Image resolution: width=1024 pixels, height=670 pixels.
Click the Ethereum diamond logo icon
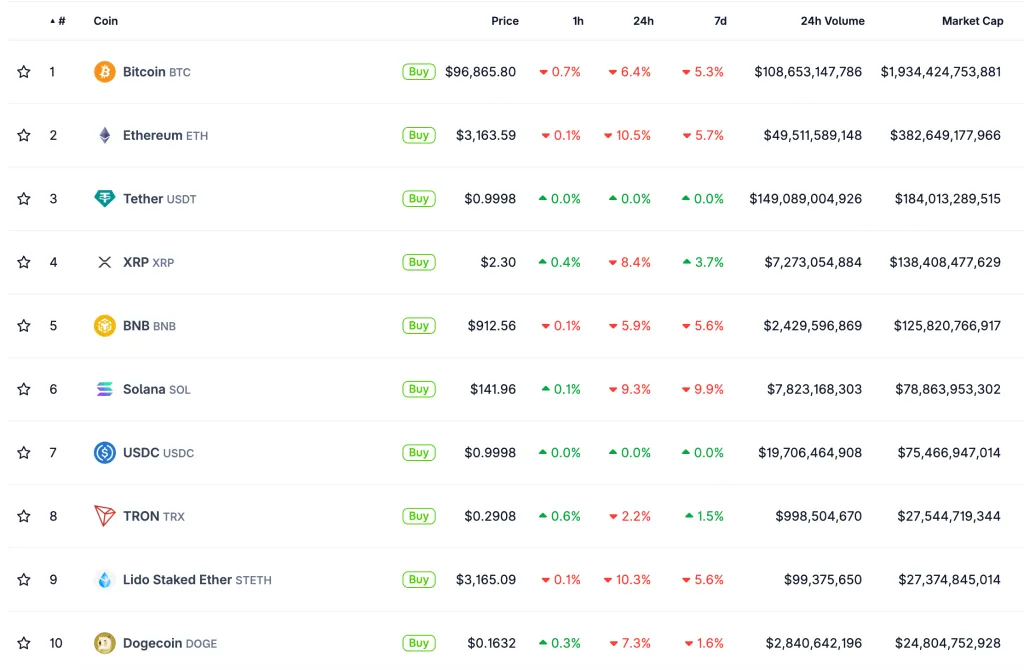(x=105, y=135)
